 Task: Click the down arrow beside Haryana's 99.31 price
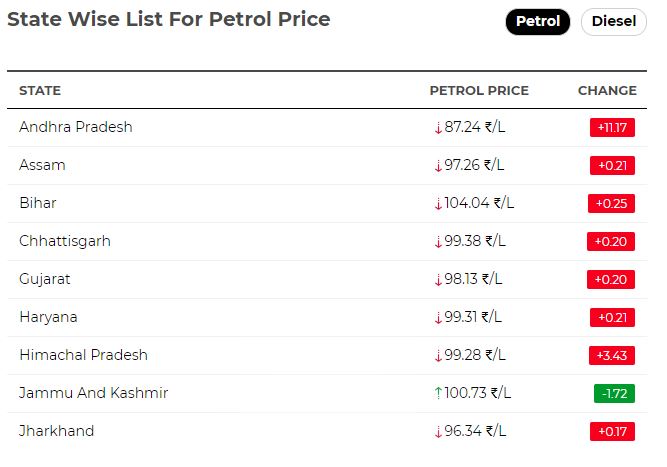439,317
